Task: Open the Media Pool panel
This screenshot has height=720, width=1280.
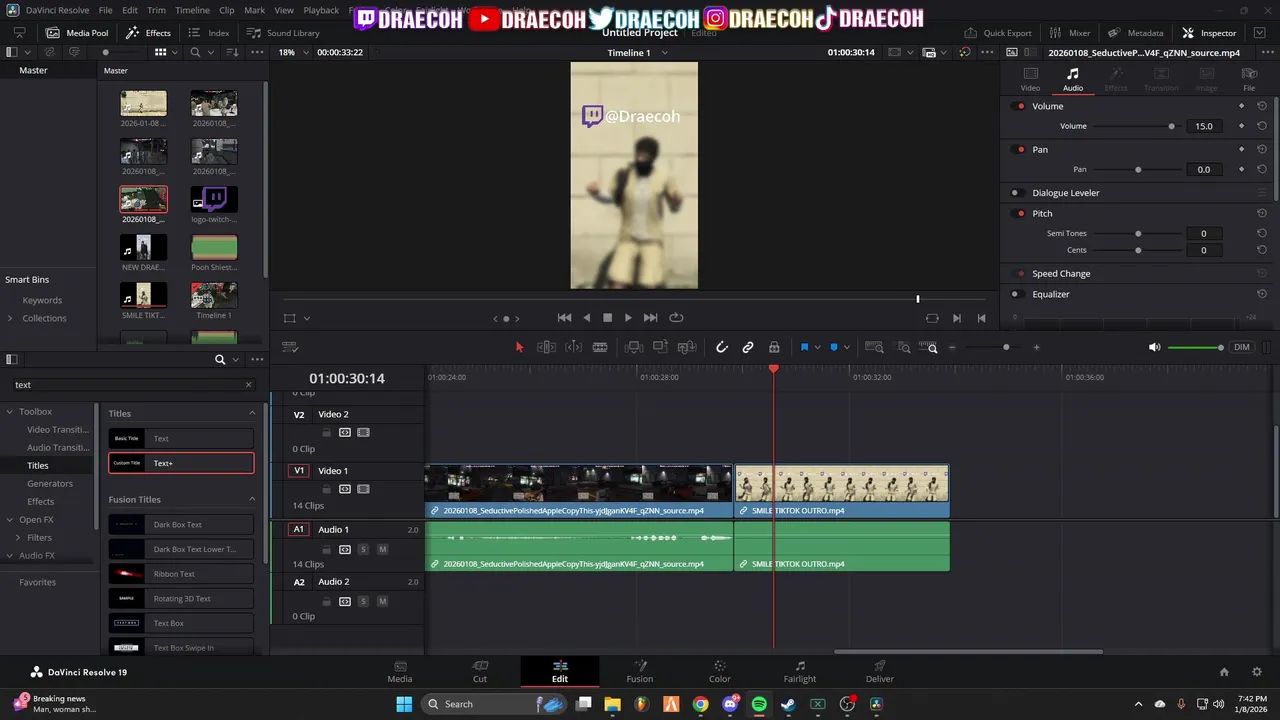Action: [x=78, y=33]
